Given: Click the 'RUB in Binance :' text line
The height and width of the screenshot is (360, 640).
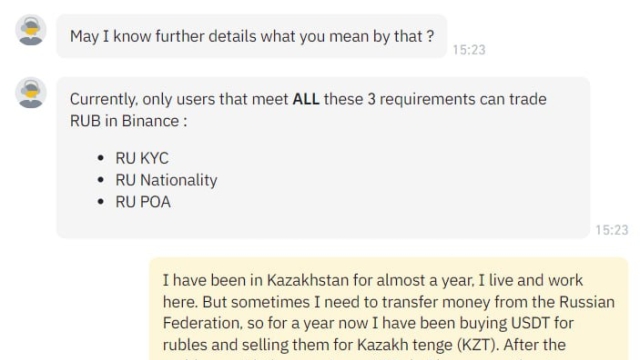Looking at the screenshot, I should pos(129,121).
